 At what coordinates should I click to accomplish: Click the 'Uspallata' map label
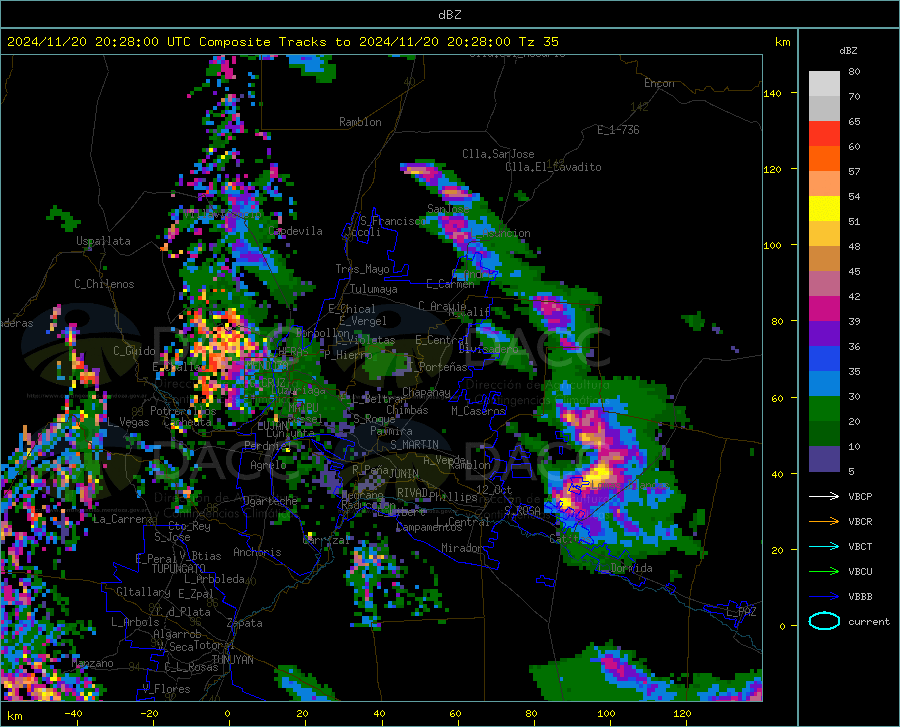coord(103,241)
